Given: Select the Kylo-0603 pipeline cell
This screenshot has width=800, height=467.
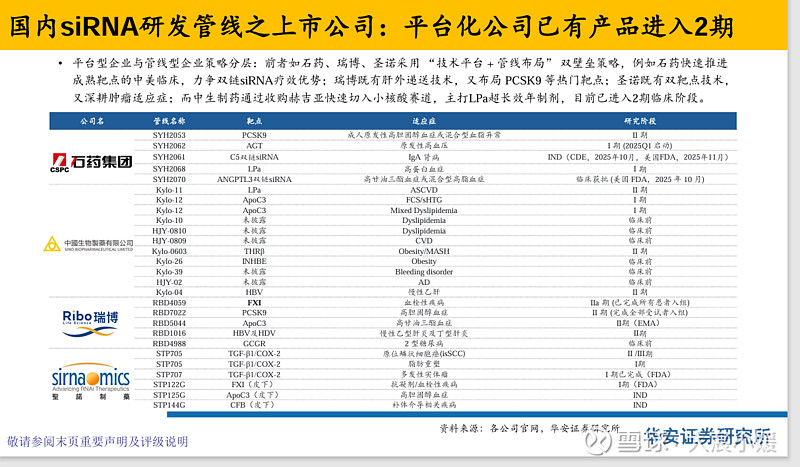Looking at the screenshot, I should [169, 251].
